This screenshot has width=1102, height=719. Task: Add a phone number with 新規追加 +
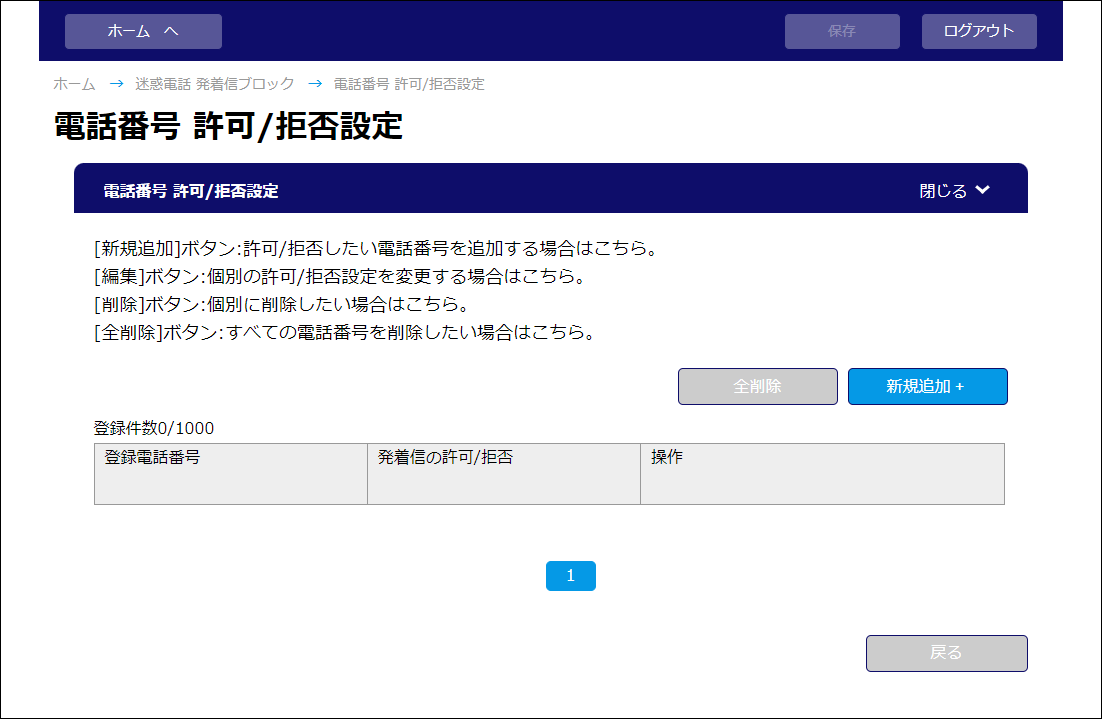[x=927, y=386]
